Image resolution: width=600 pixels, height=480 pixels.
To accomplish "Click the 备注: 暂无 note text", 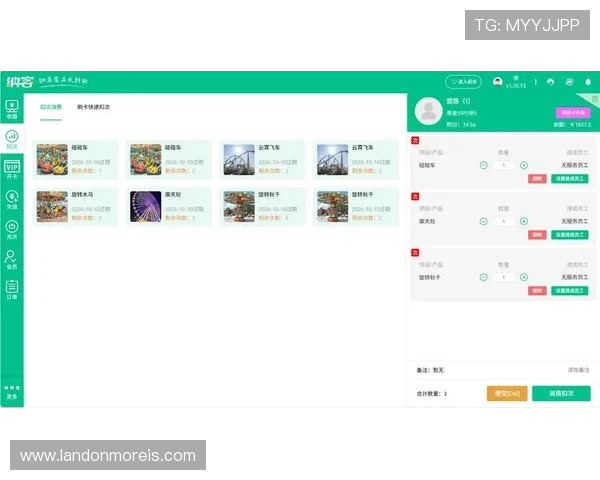I will (430, 370).
